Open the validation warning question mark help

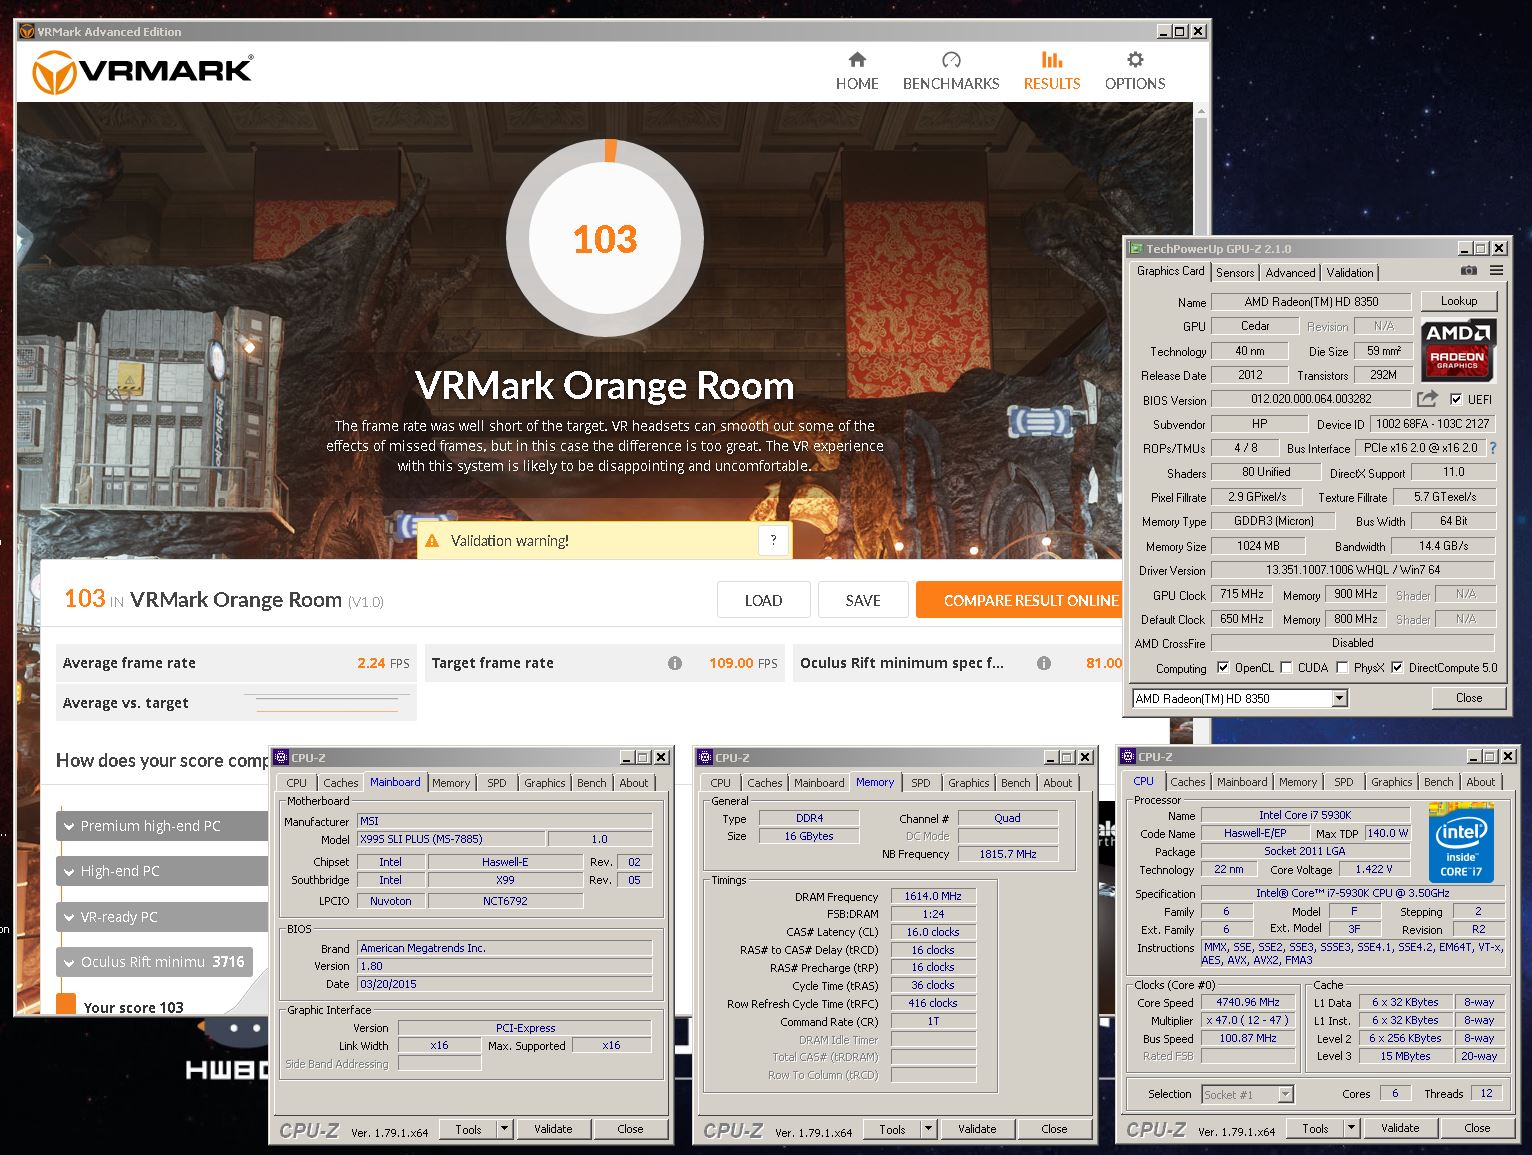(x=772, y=541)
